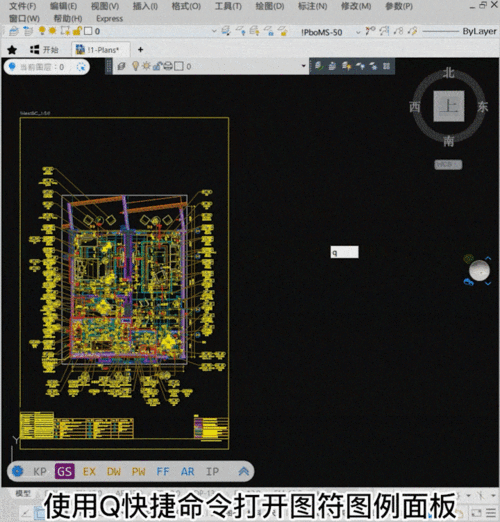Click the layer previous icon
This screenshot has height=522, width=500.
click(x=241, y=31)
